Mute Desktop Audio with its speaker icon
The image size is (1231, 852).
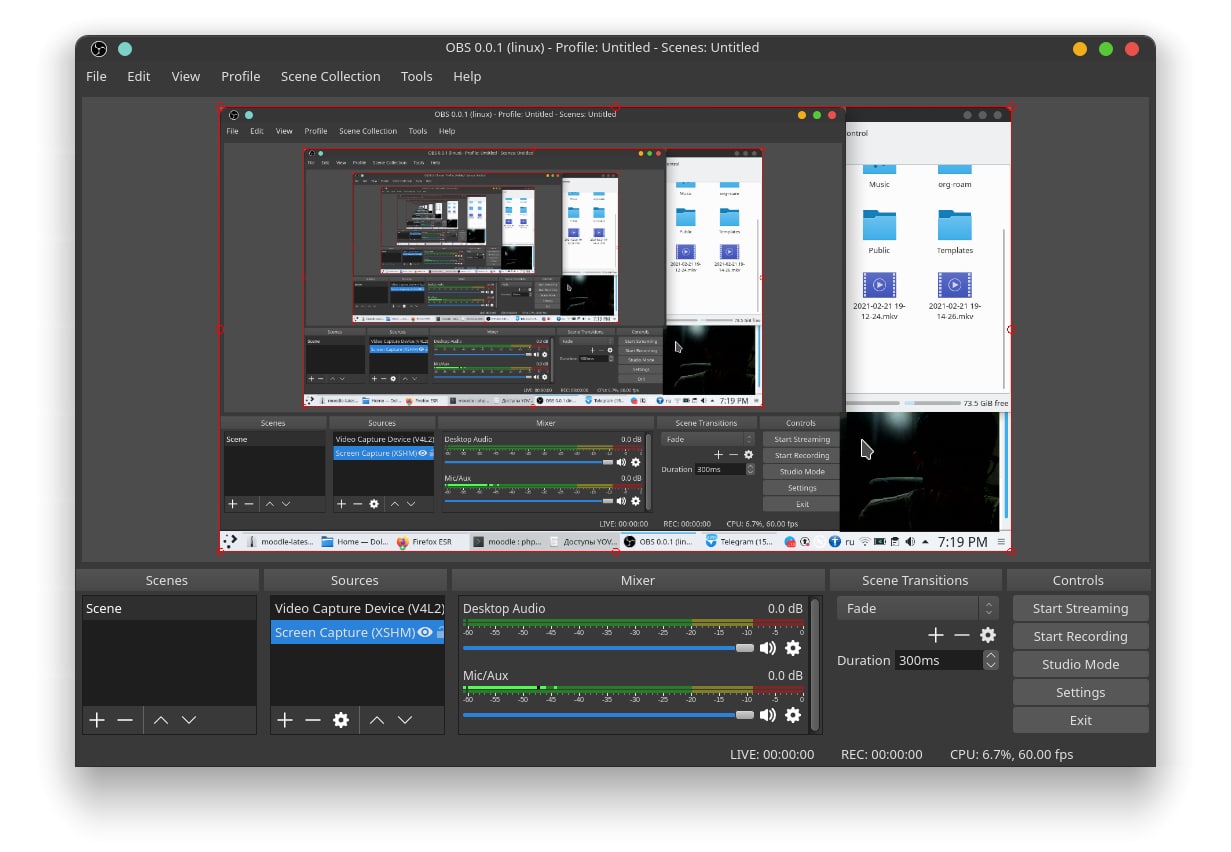[768, 648]
